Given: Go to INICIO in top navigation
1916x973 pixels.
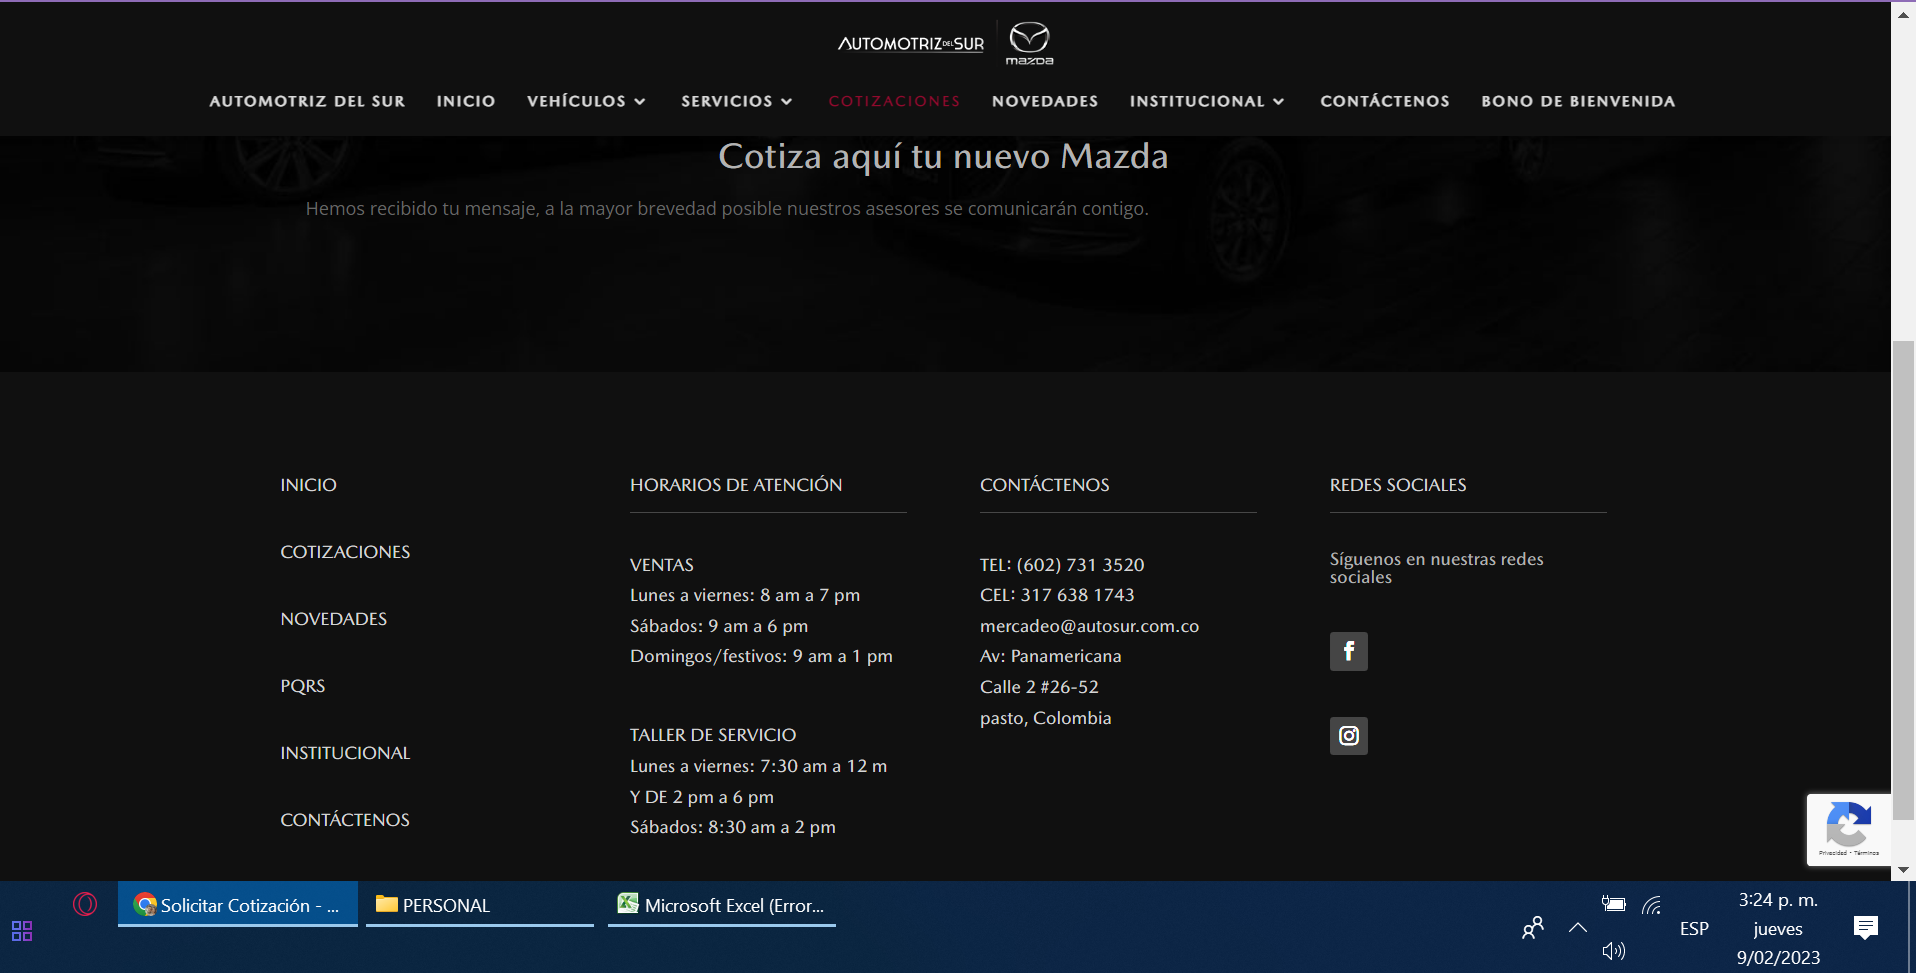Looking at the screenshot, I should [466, 101].
